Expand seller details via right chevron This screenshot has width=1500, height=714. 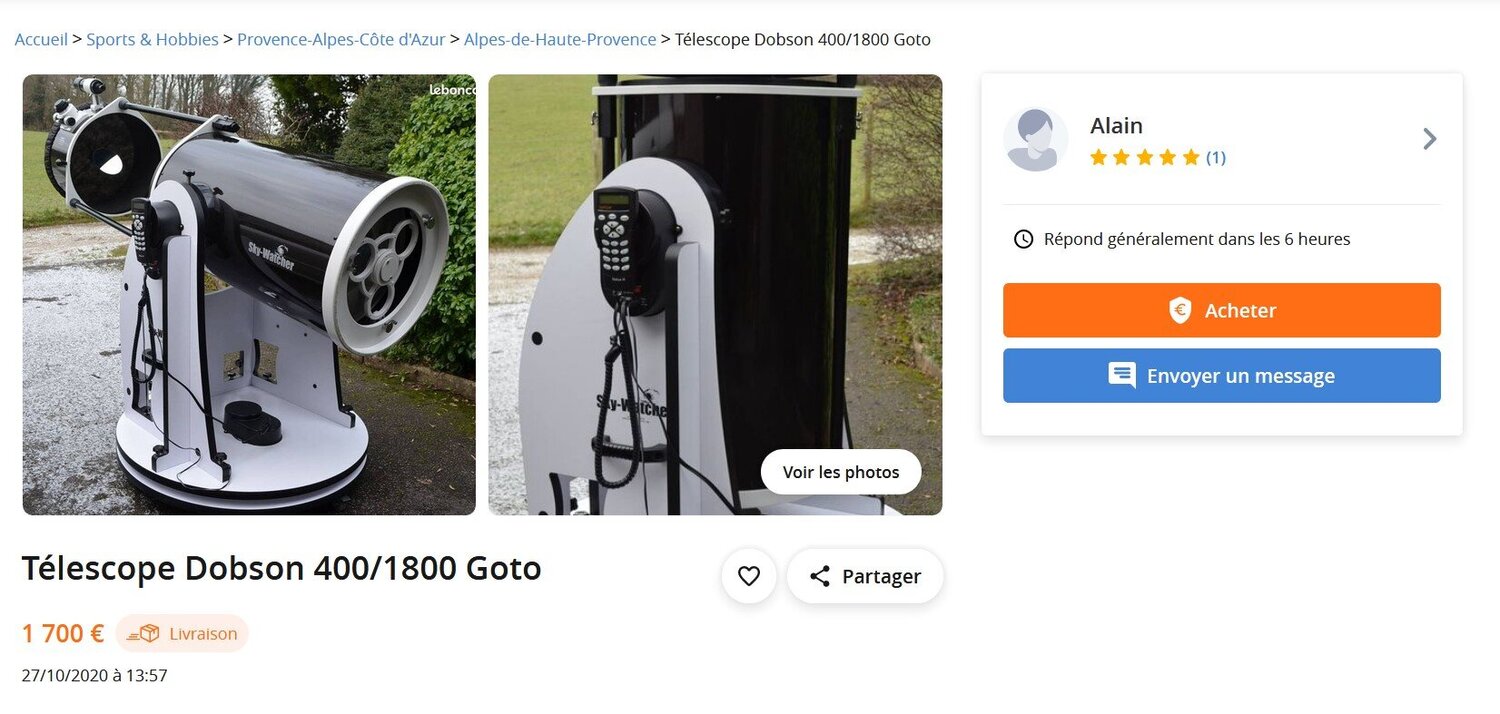coord(1430,138)
